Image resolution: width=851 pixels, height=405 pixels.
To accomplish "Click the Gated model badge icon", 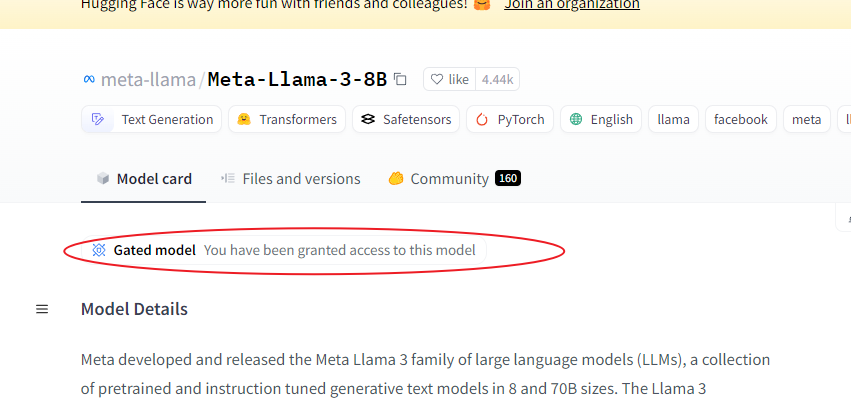I will [x=99, y=250].
